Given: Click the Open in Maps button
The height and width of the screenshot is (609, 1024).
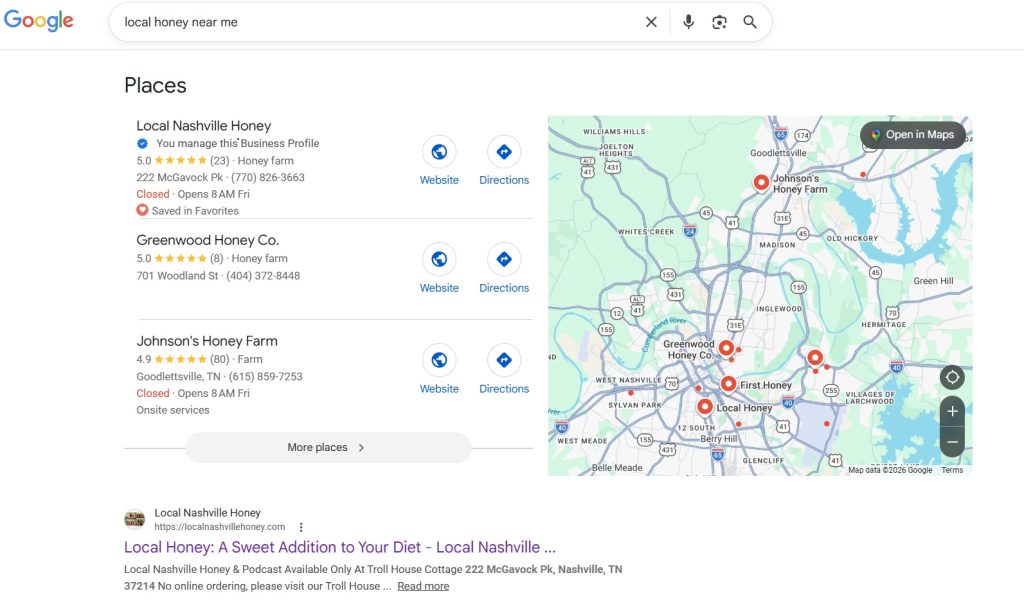Looking at the screenshot, I should pos(912,135).
